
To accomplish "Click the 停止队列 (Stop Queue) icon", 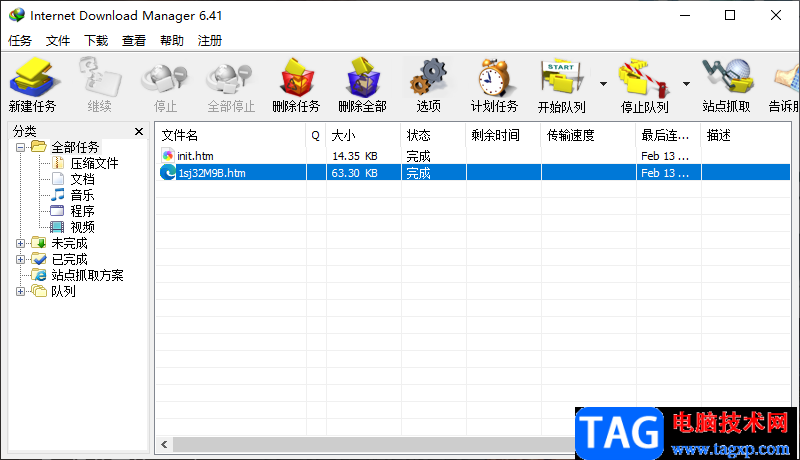I will [x=644, y=78].
